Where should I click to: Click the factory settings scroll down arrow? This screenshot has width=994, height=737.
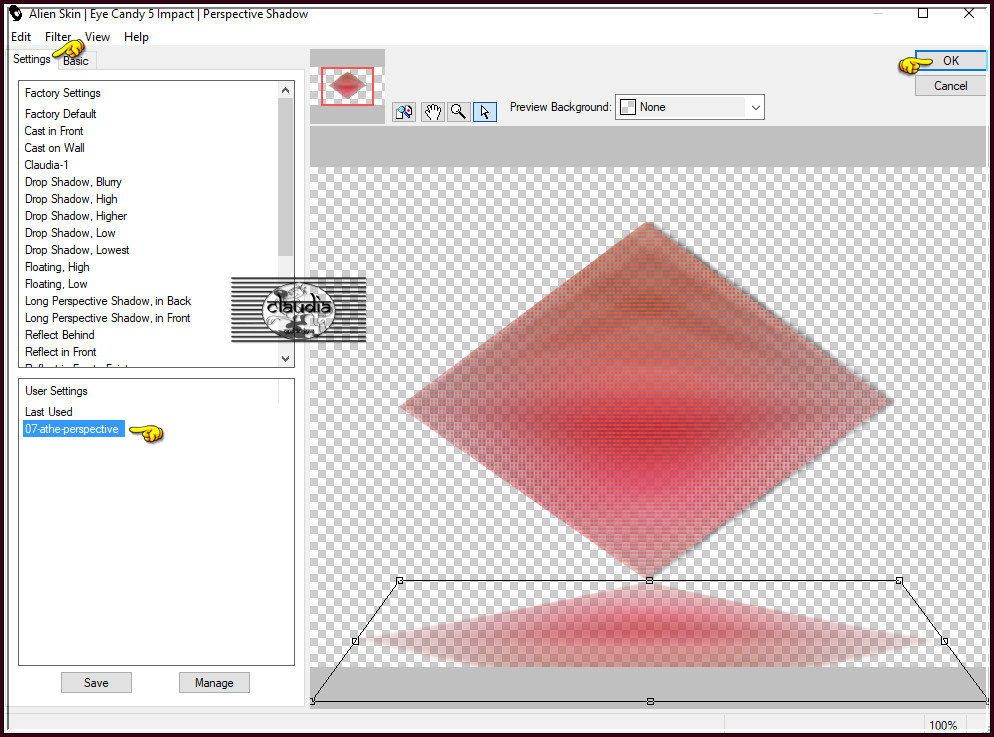[x=286, y=358]
